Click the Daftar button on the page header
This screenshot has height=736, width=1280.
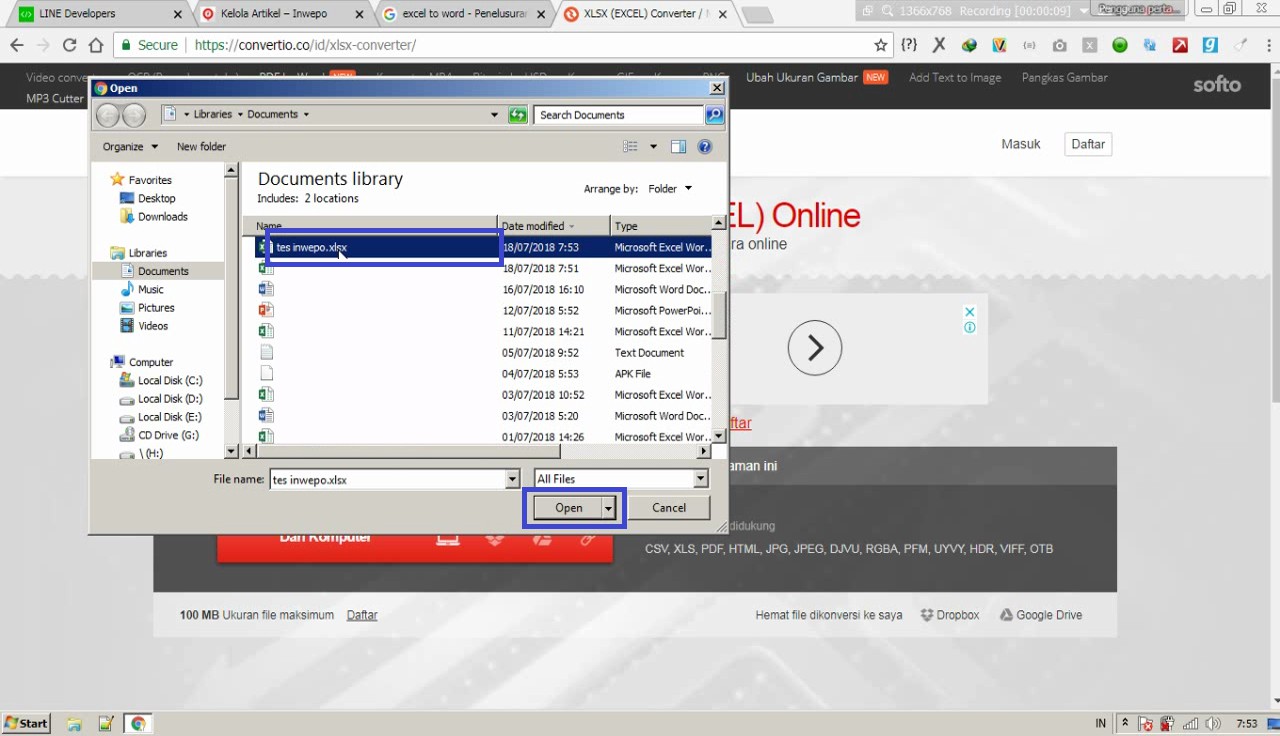point(1088,144)
